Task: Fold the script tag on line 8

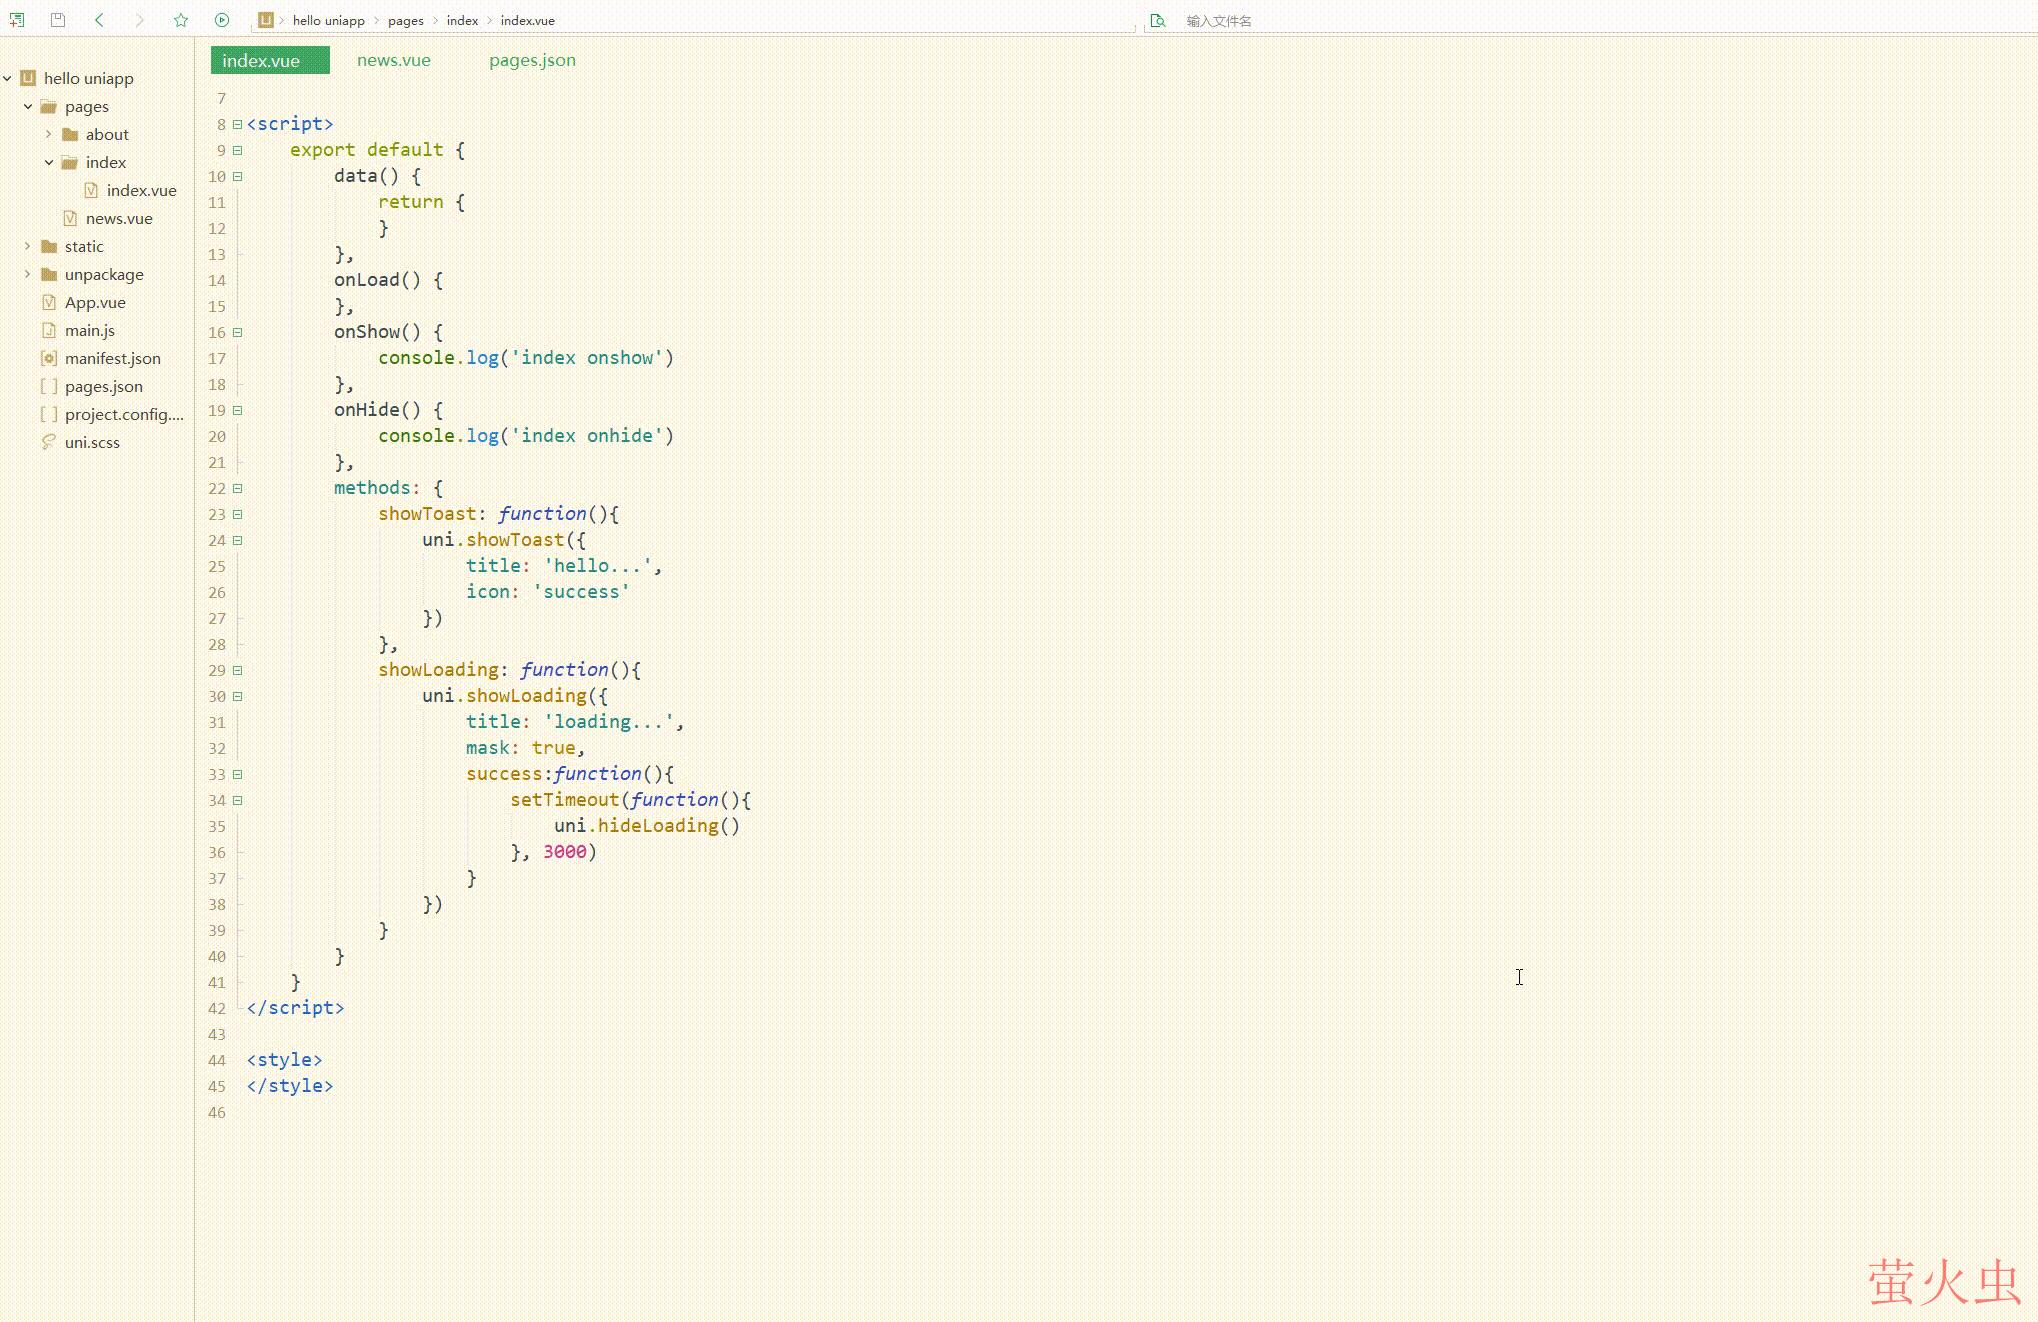Action: (x=238, y=124)
